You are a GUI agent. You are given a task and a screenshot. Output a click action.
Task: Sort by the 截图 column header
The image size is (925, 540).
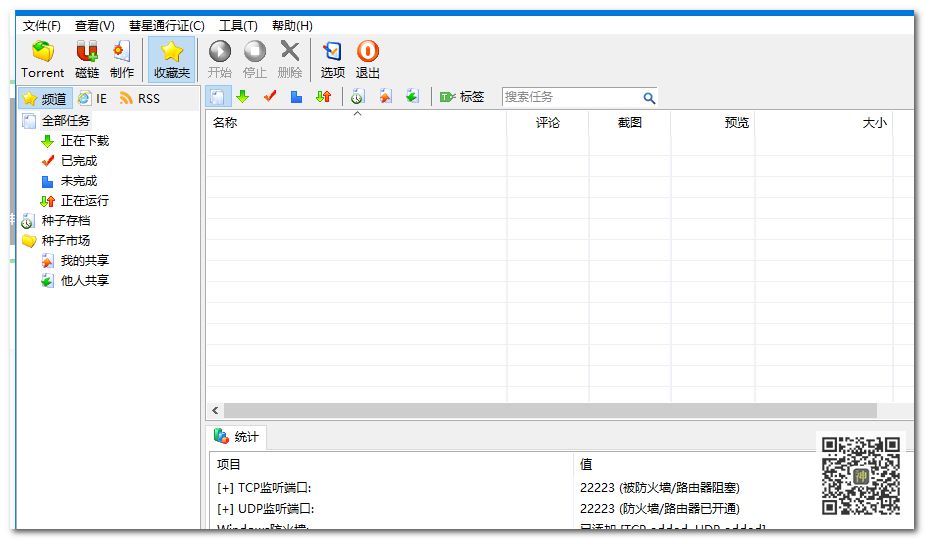pyautogui.click(x=629, y=123)
